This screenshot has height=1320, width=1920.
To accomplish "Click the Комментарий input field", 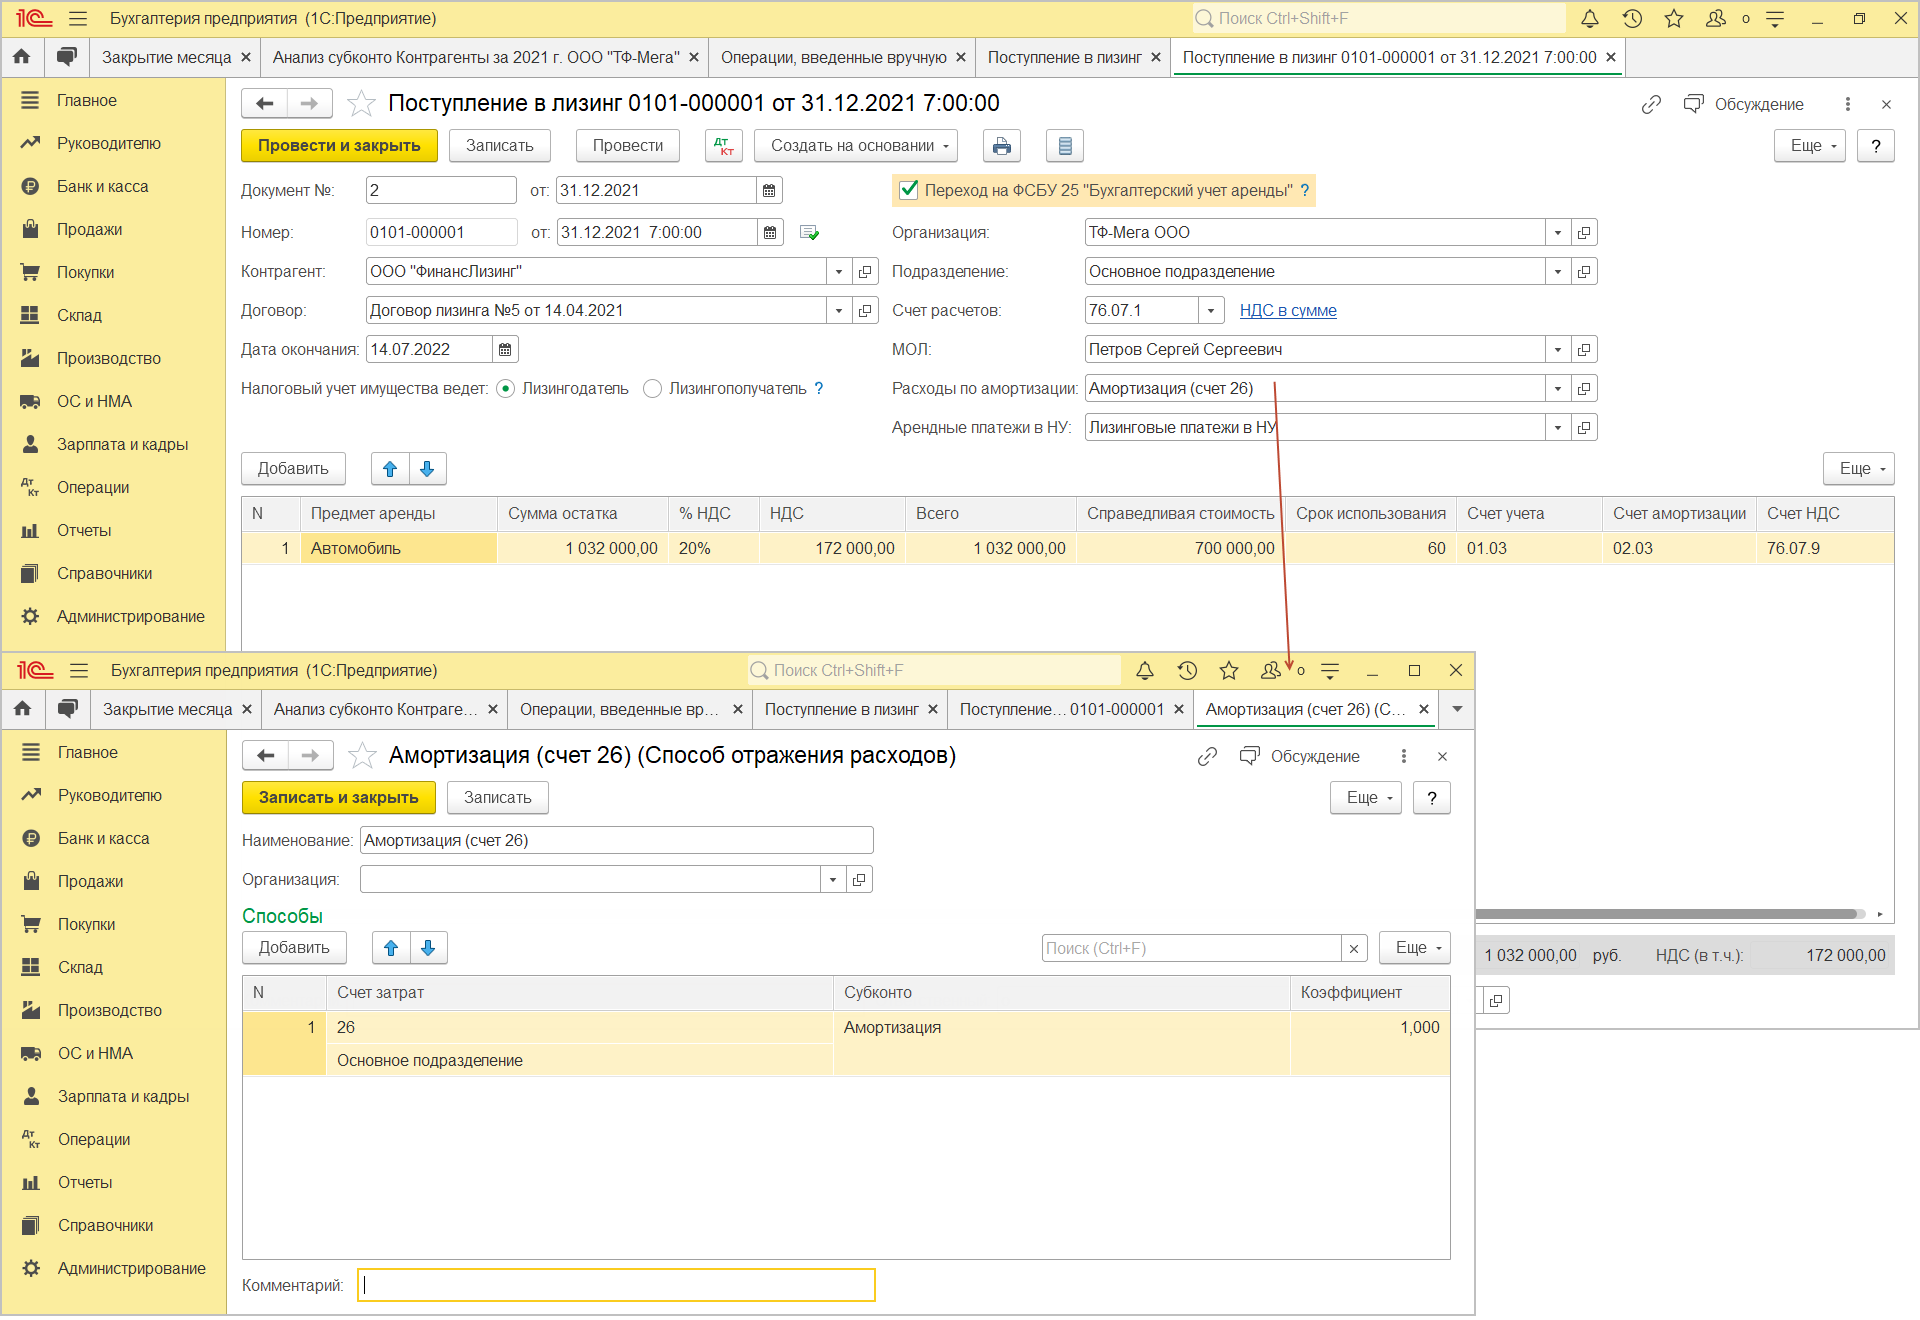I will tap(616, 1285).
